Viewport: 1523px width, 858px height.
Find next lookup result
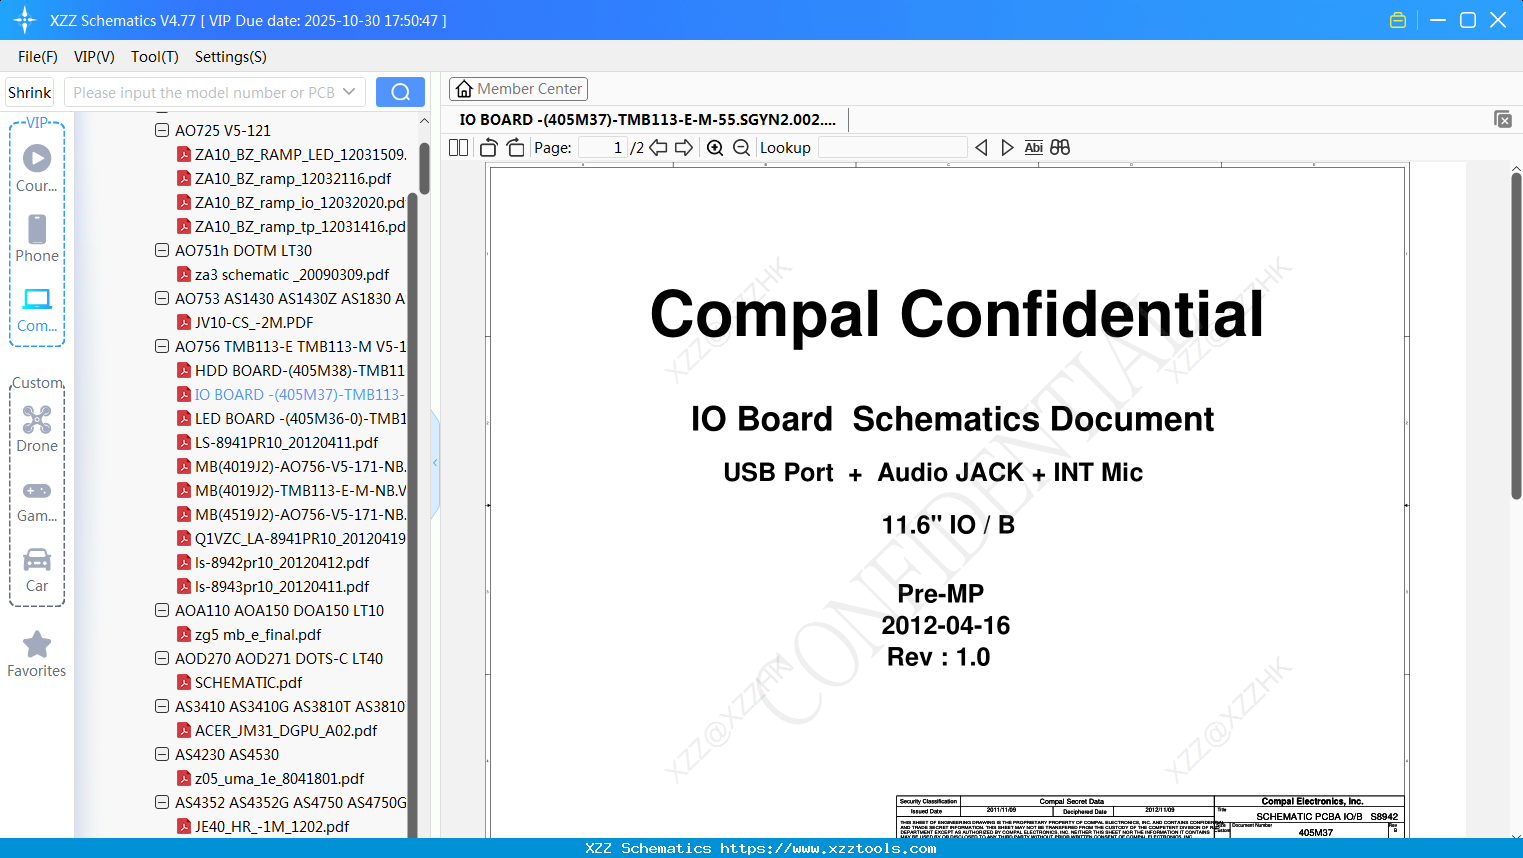pyautogui.click(x=1007, y=147)
